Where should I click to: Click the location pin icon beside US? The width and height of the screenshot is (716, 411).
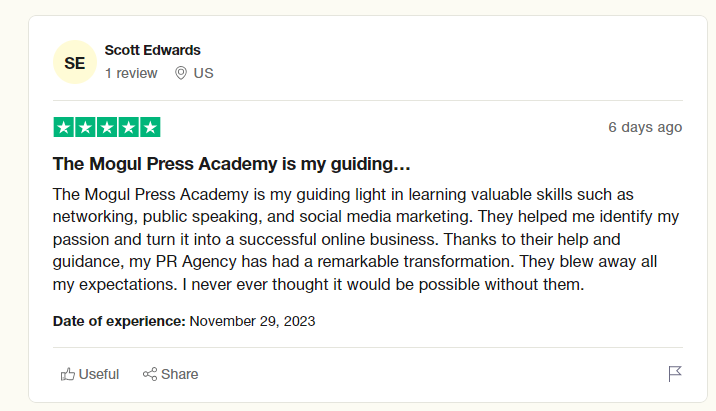[181, 73]
